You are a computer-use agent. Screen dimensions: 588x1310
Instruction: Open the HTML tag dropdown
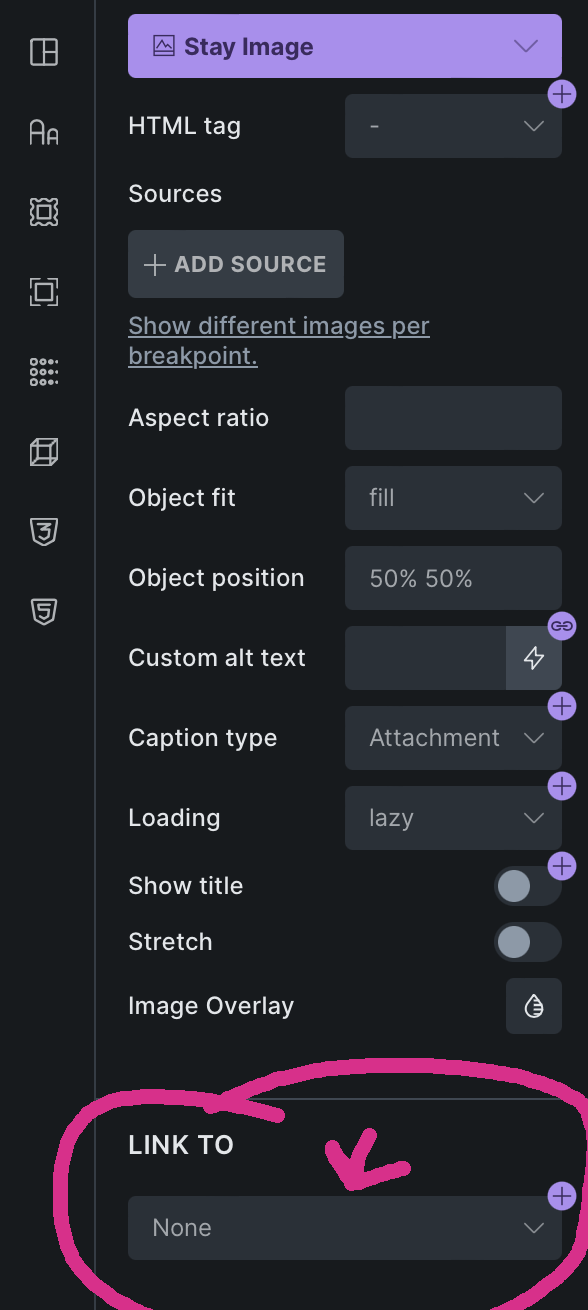click(x=453, y=126)
